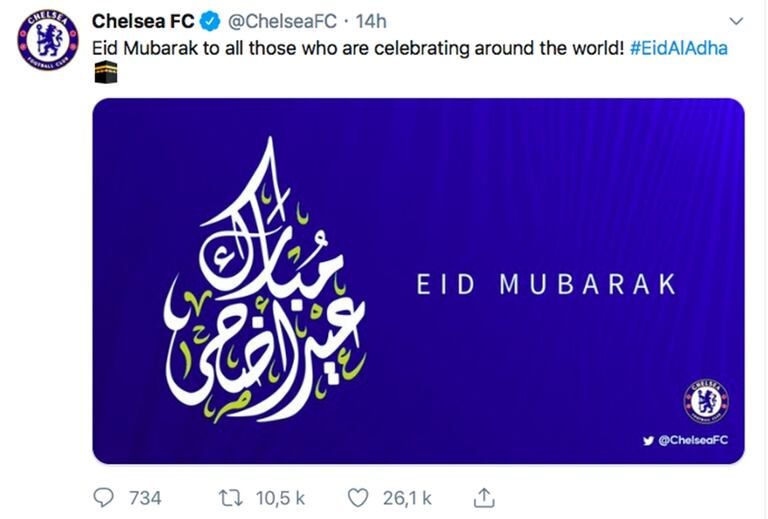
Task: Click the share upload arrow icon
Action: pyautogui.click(x=483, y=497)
